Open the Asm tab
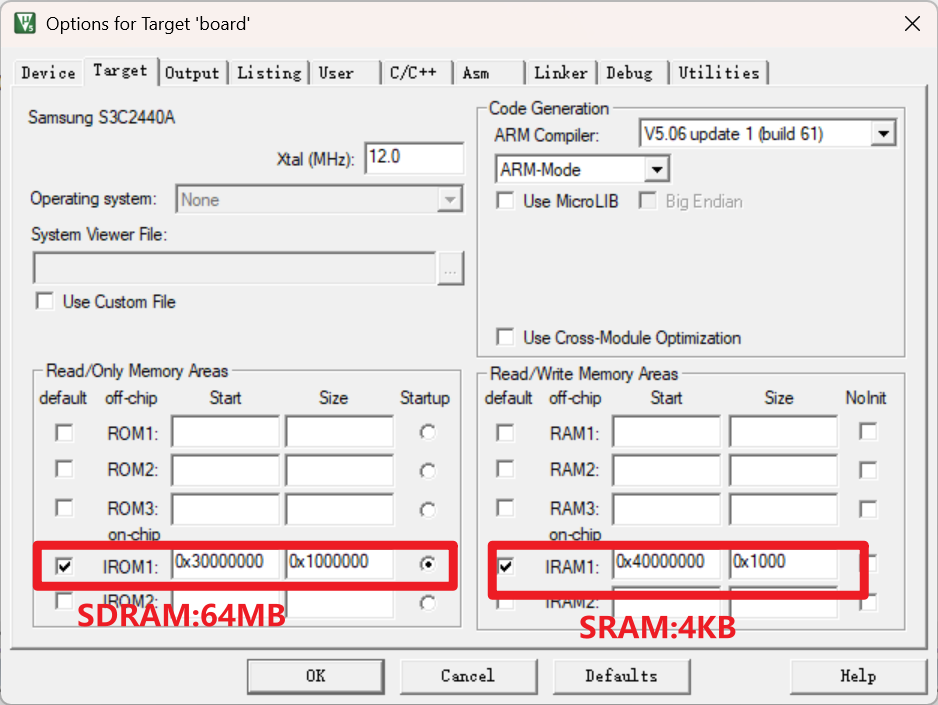 (488, 73)
